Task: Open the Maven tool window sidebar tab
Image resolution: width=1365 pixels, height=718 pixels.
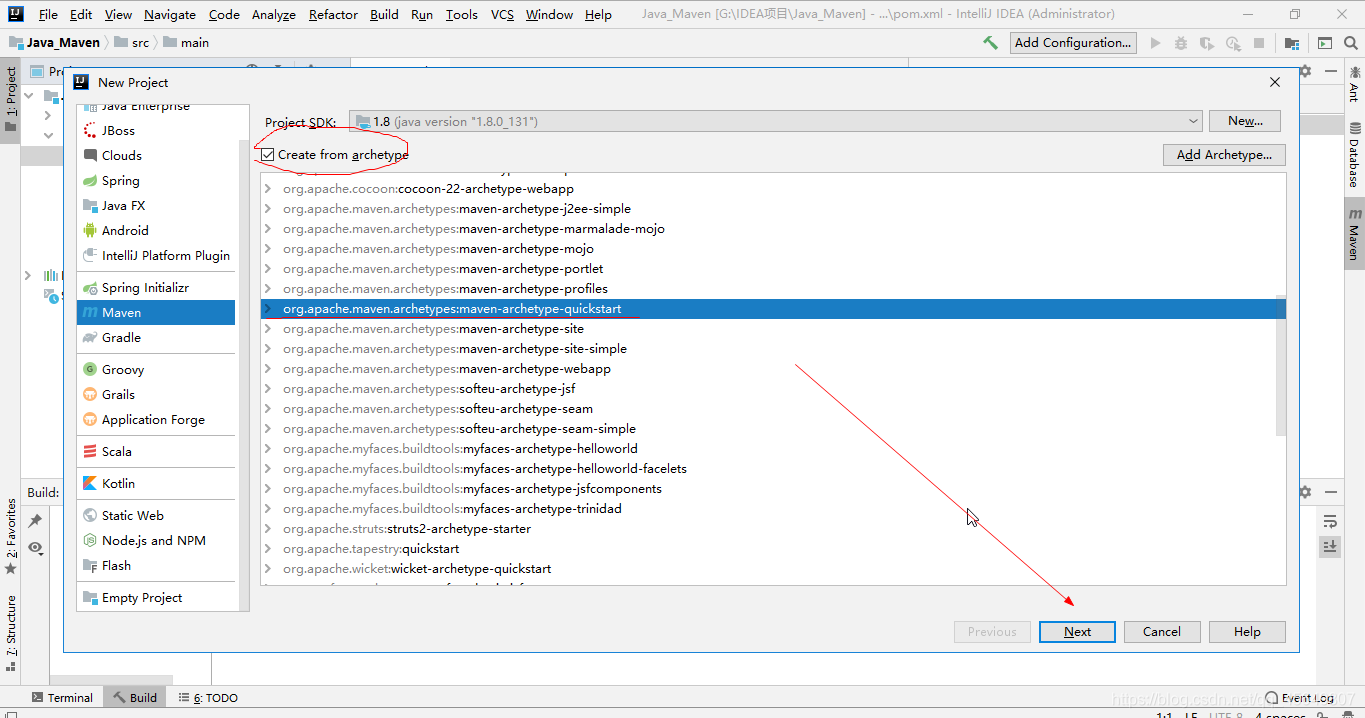Action: (1354, 234)
